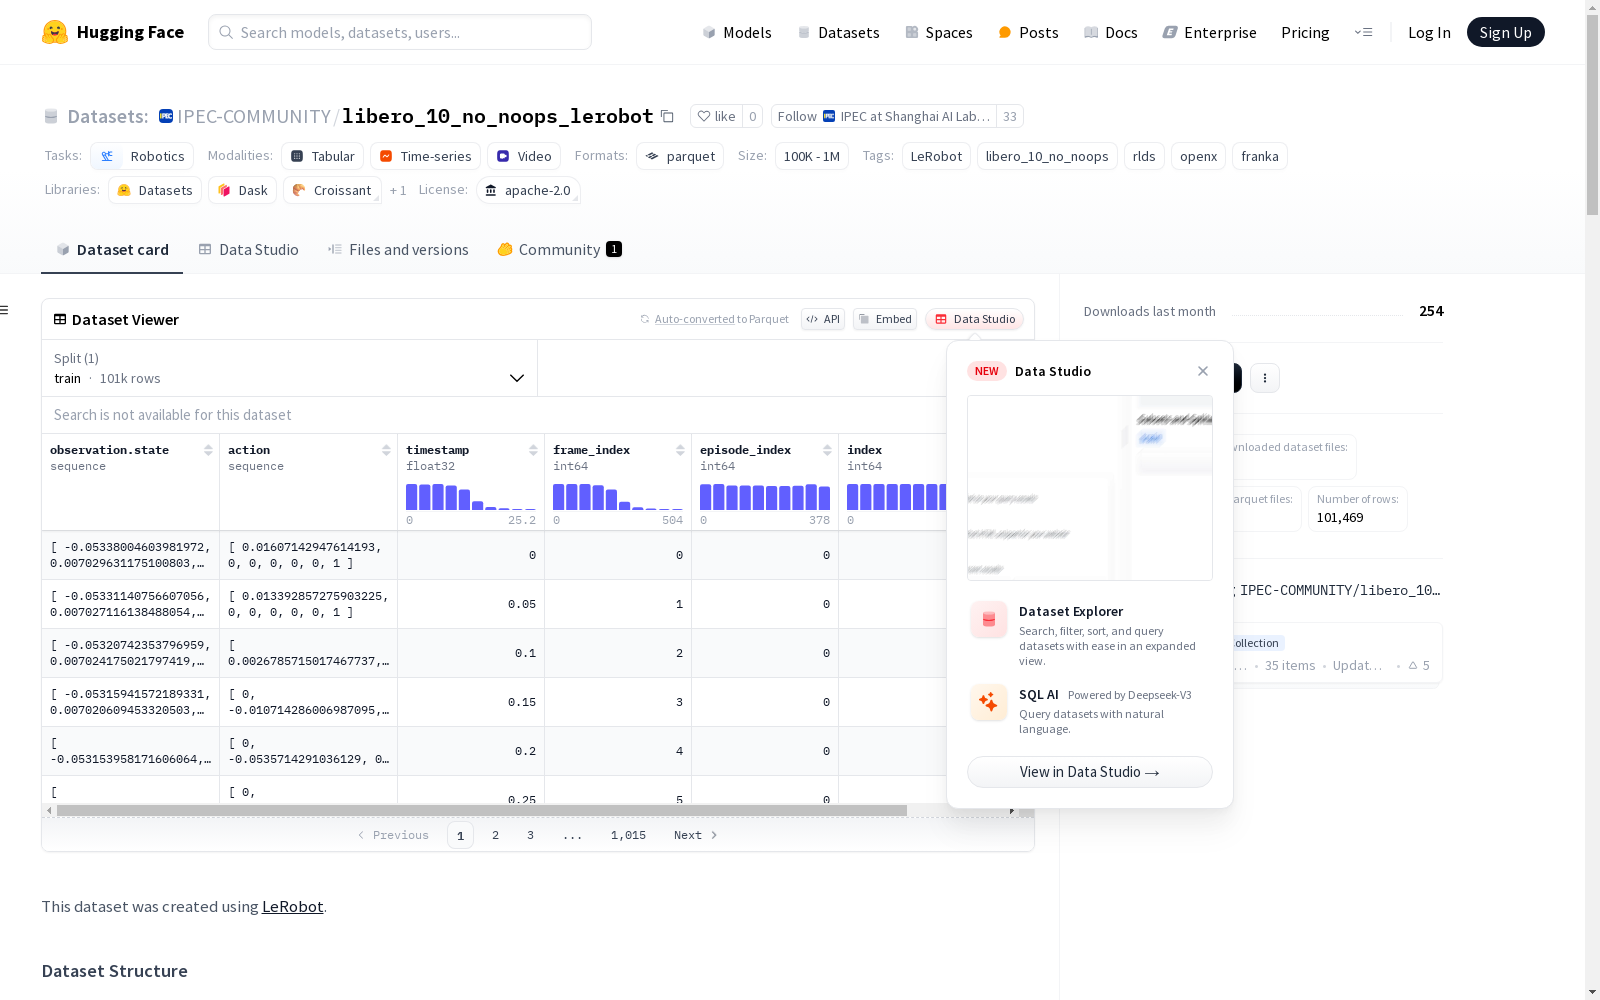Go to Next page of rows
1600x1000 pixels.
[x=695, y=835]
